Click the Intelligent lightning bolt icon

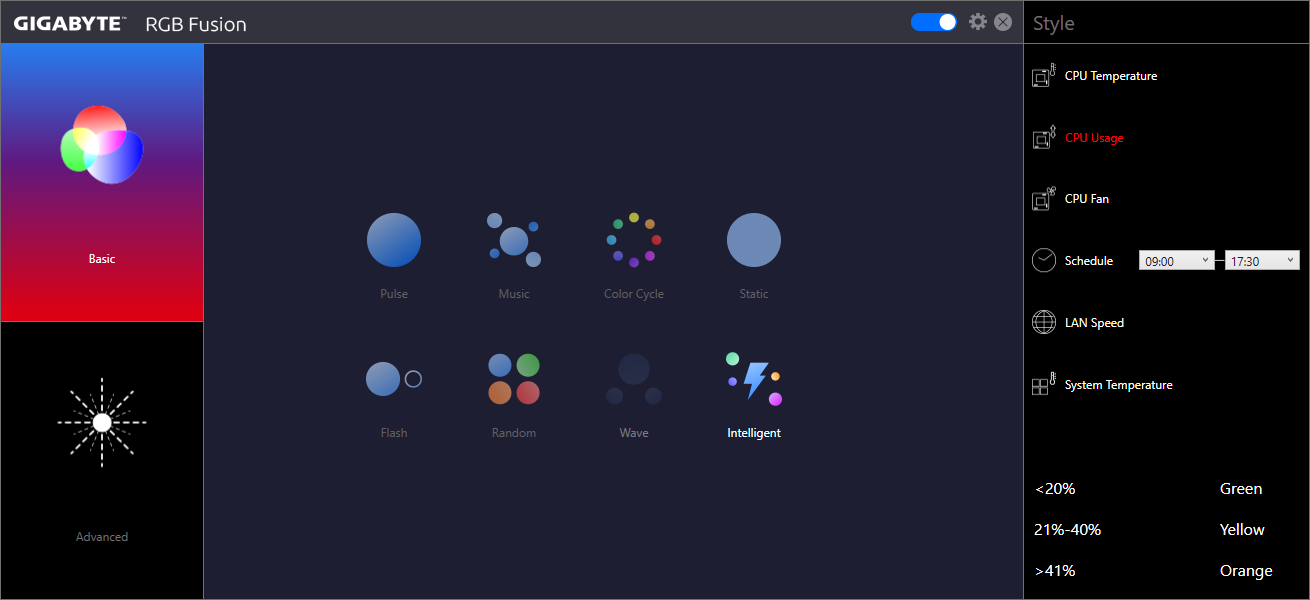754,379
